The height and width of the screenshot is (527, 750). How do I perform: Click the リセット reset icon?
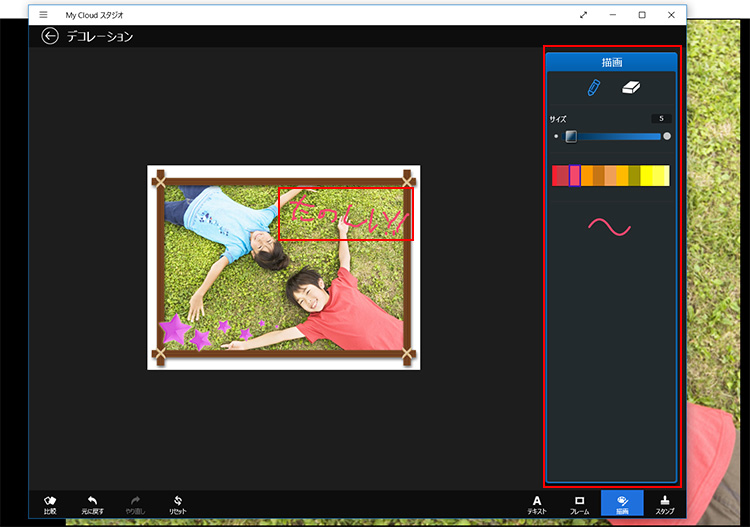point(177,504)
